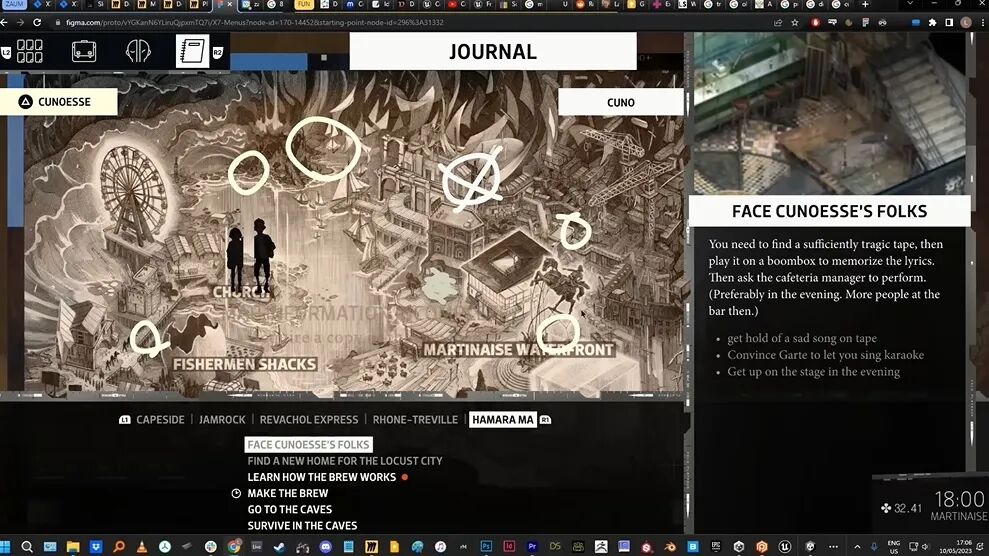Click the cafeteria thumbnail image
The height and width of the screenshot is (556, 989).
[x=829, y=113]
